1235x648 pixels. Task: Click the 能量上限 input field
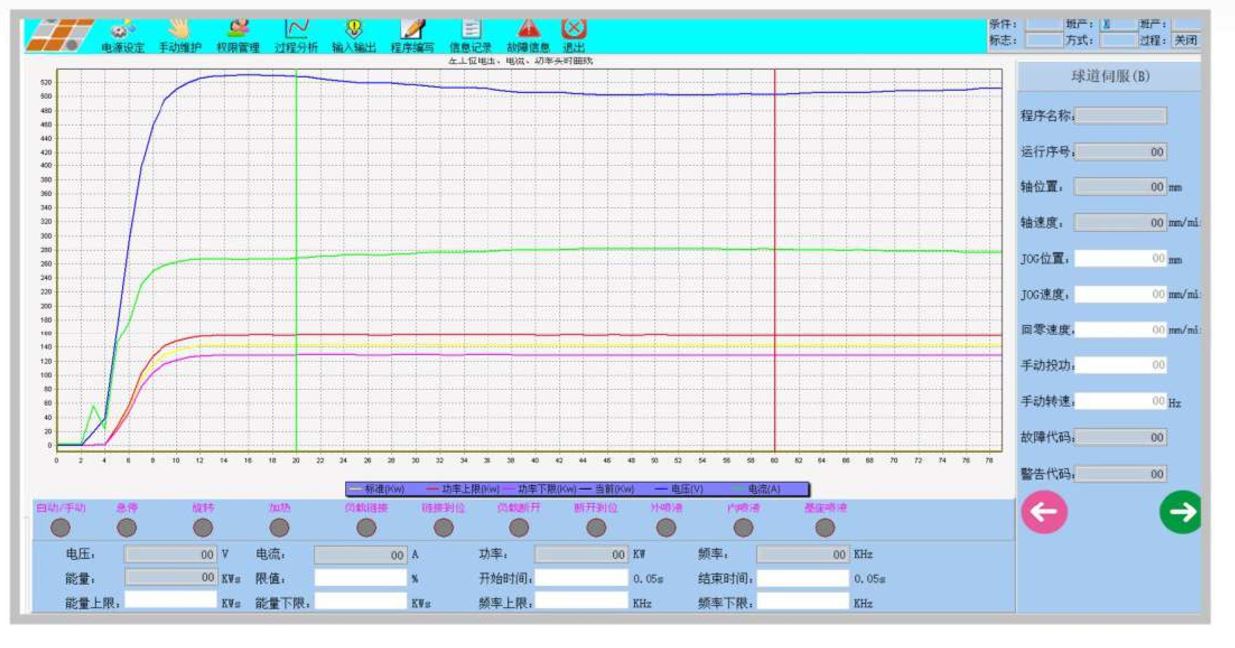pyautogui.click(x=171, y=601)
